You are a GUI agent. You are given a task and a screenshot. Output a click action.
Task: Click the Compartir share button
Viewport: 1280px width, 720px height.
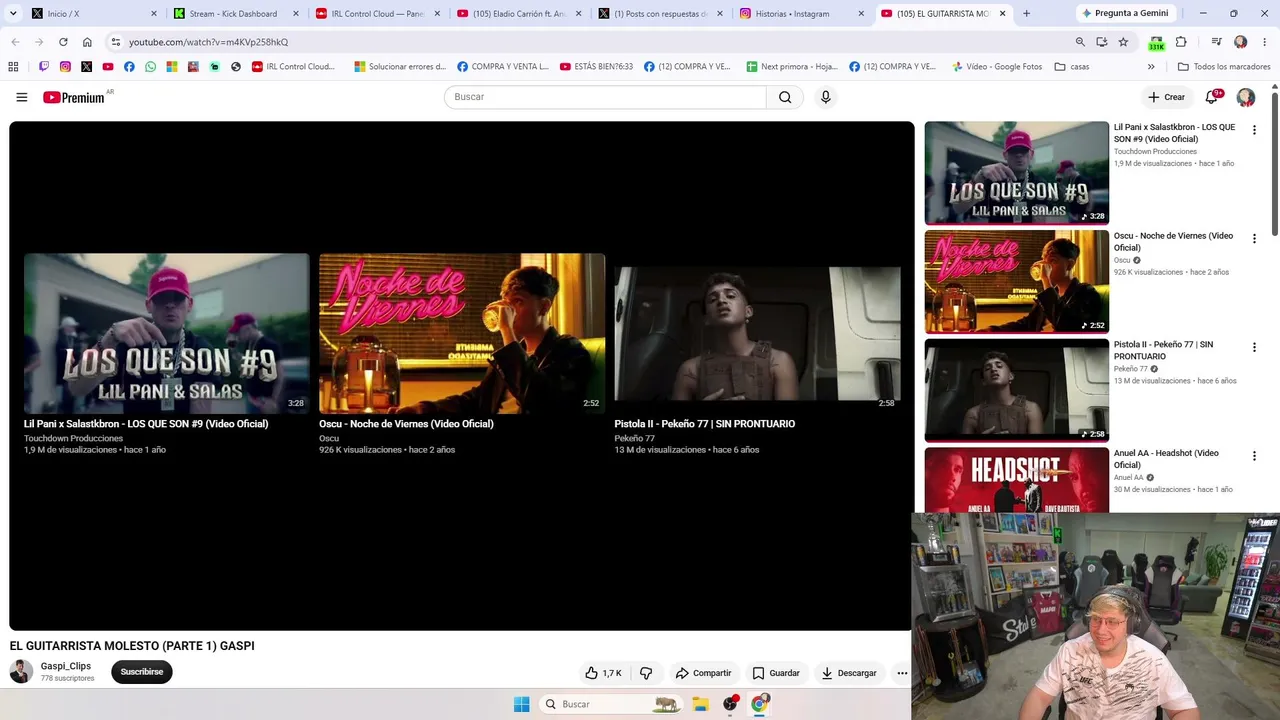point(703,673)
